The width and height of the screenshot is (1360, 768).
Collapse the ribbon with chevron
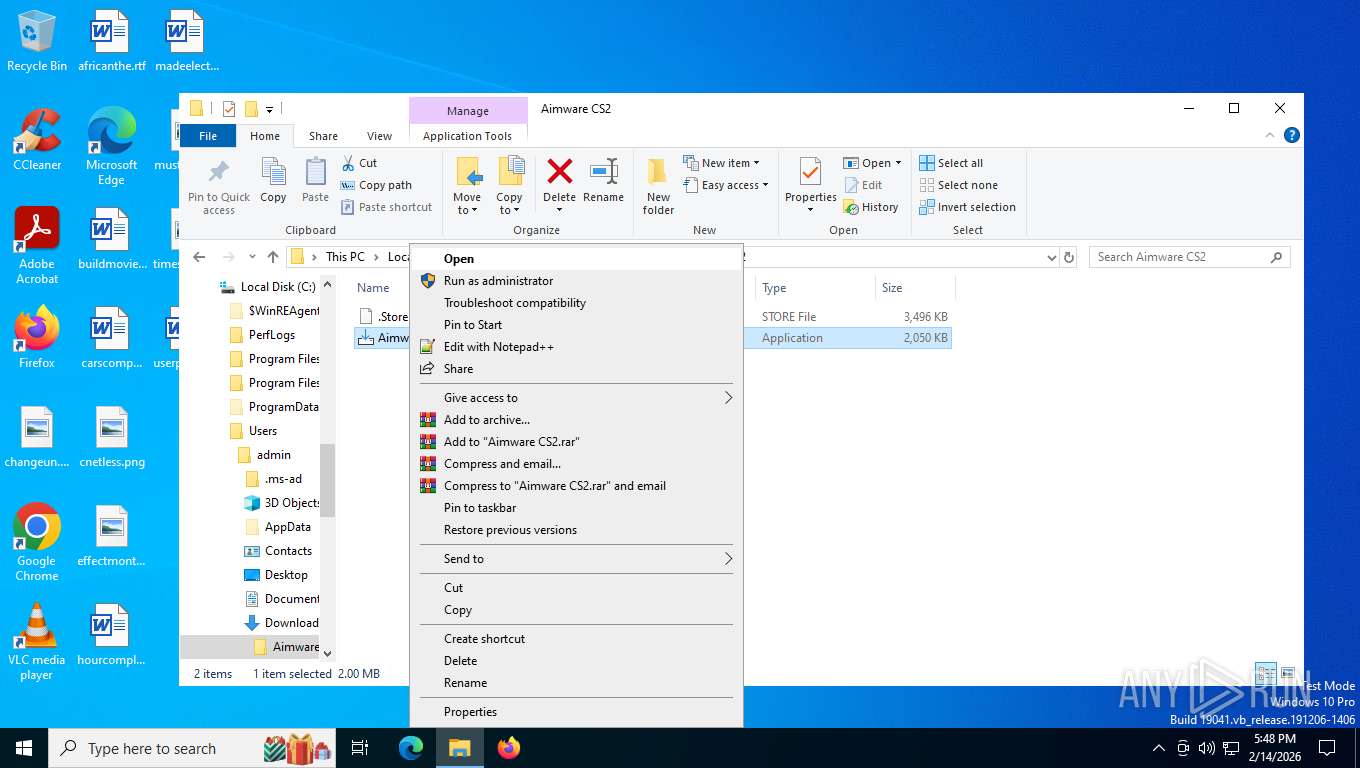(x=1271, y=135)
